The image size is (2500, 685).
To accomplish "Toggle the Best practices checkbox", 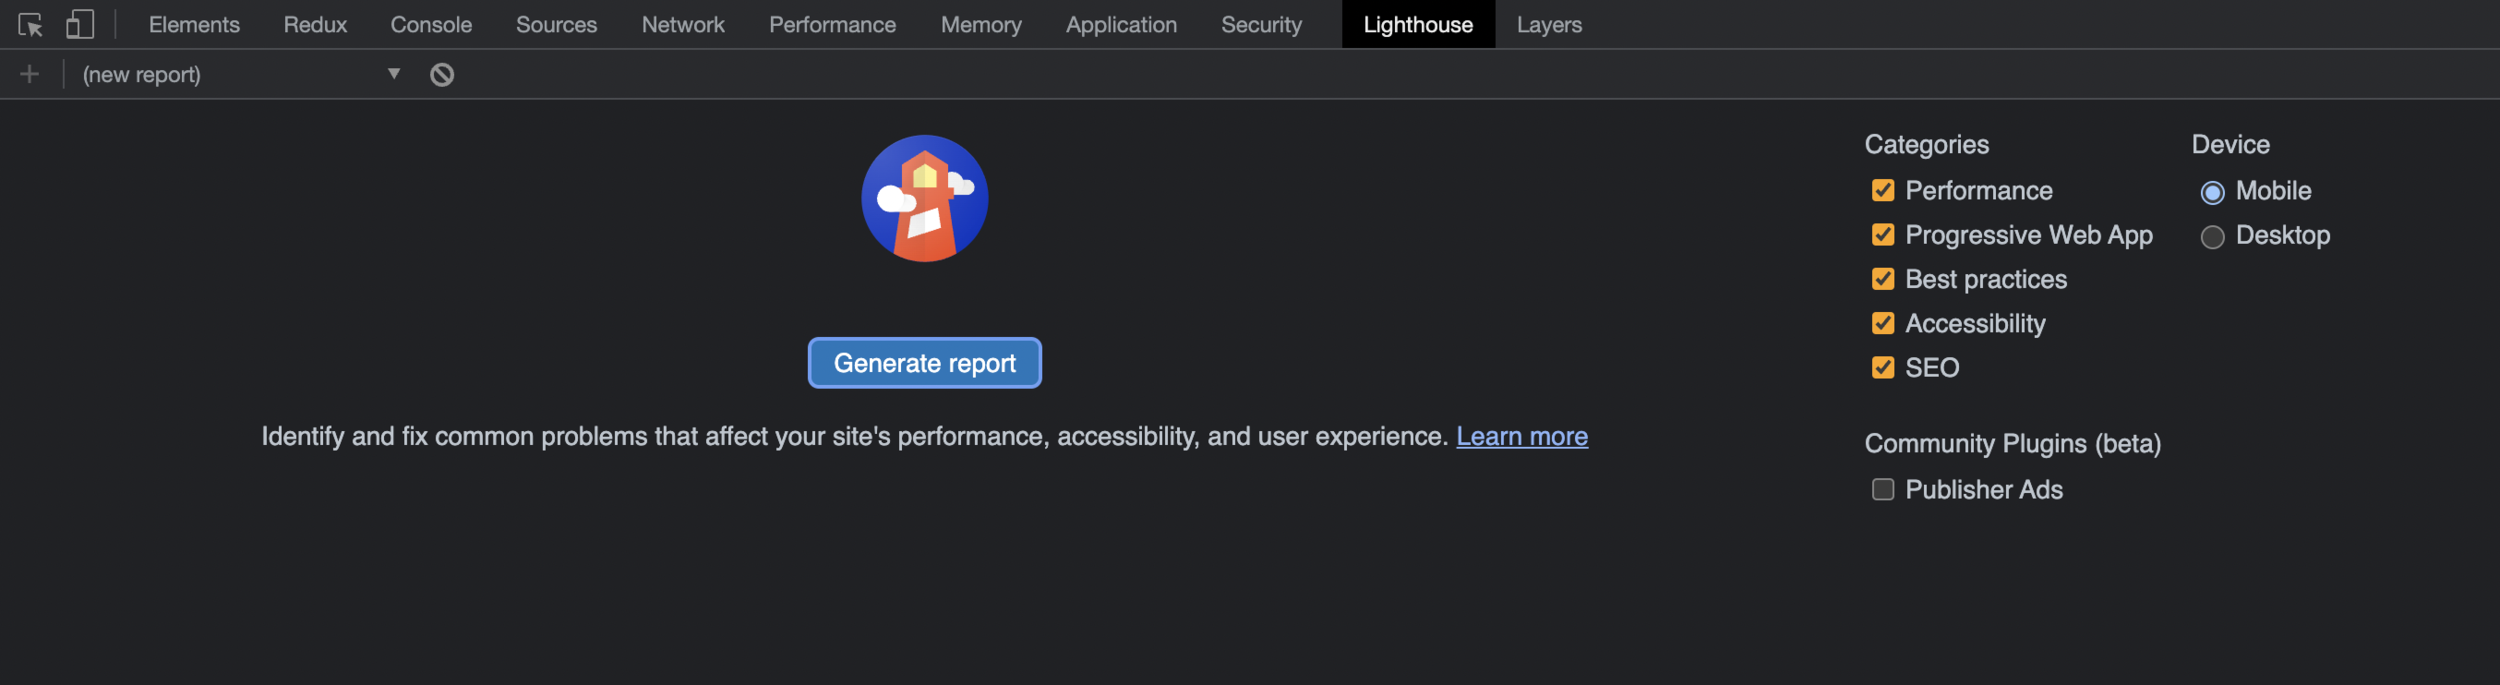I will (1883, 278).
